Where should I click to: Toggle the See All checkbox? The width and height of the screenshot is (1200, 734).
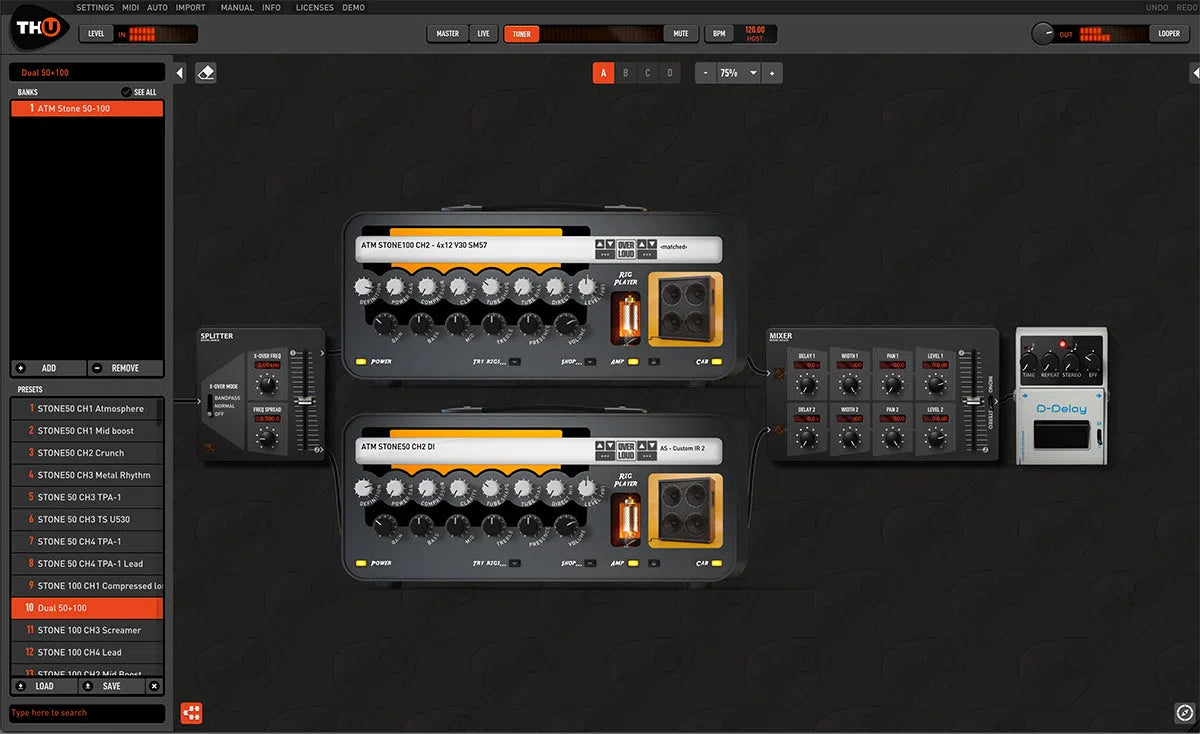point(126,92)
